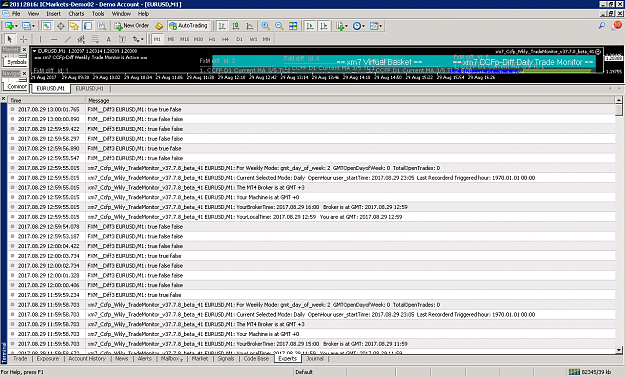Click the New Order button
The width and height of the screenshot is (625, 377).
pyautogui.click(x=132, y=26)
